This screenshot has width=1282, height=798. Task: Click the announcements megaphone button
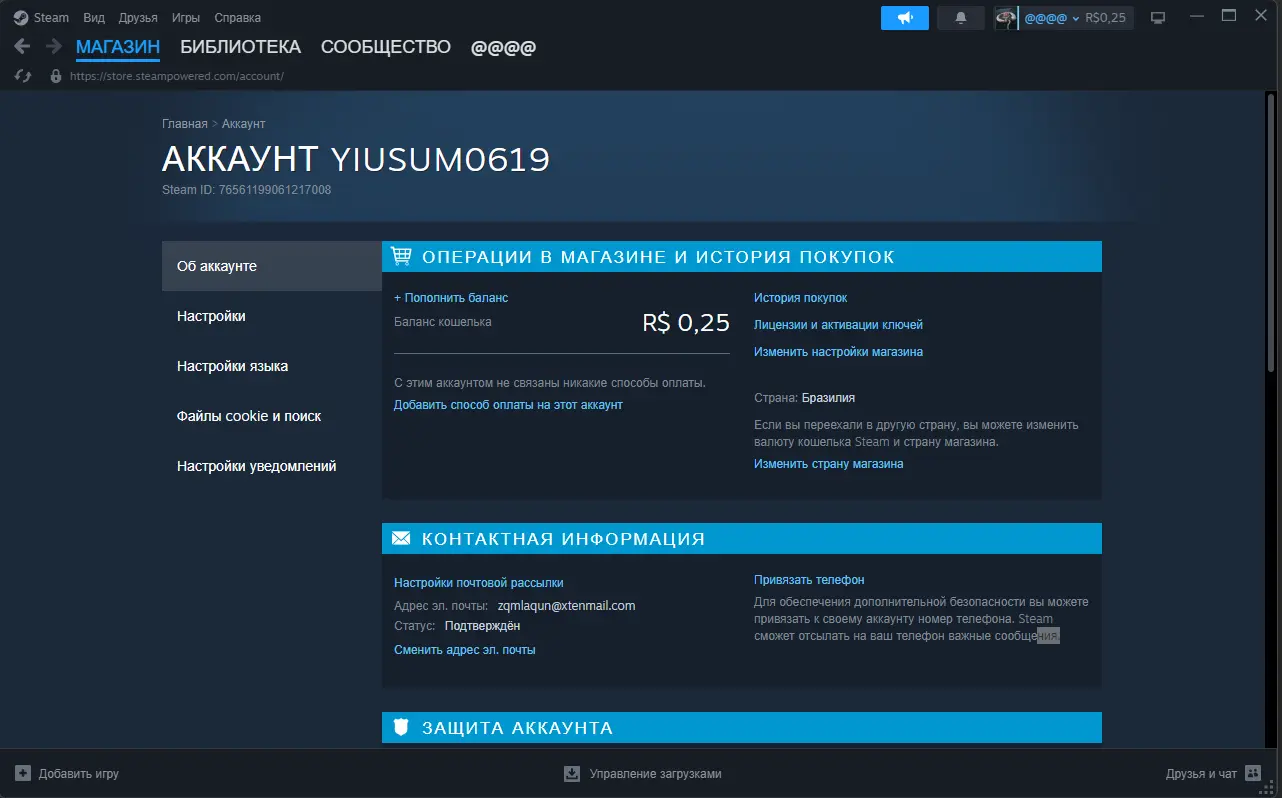pos(904,18)
